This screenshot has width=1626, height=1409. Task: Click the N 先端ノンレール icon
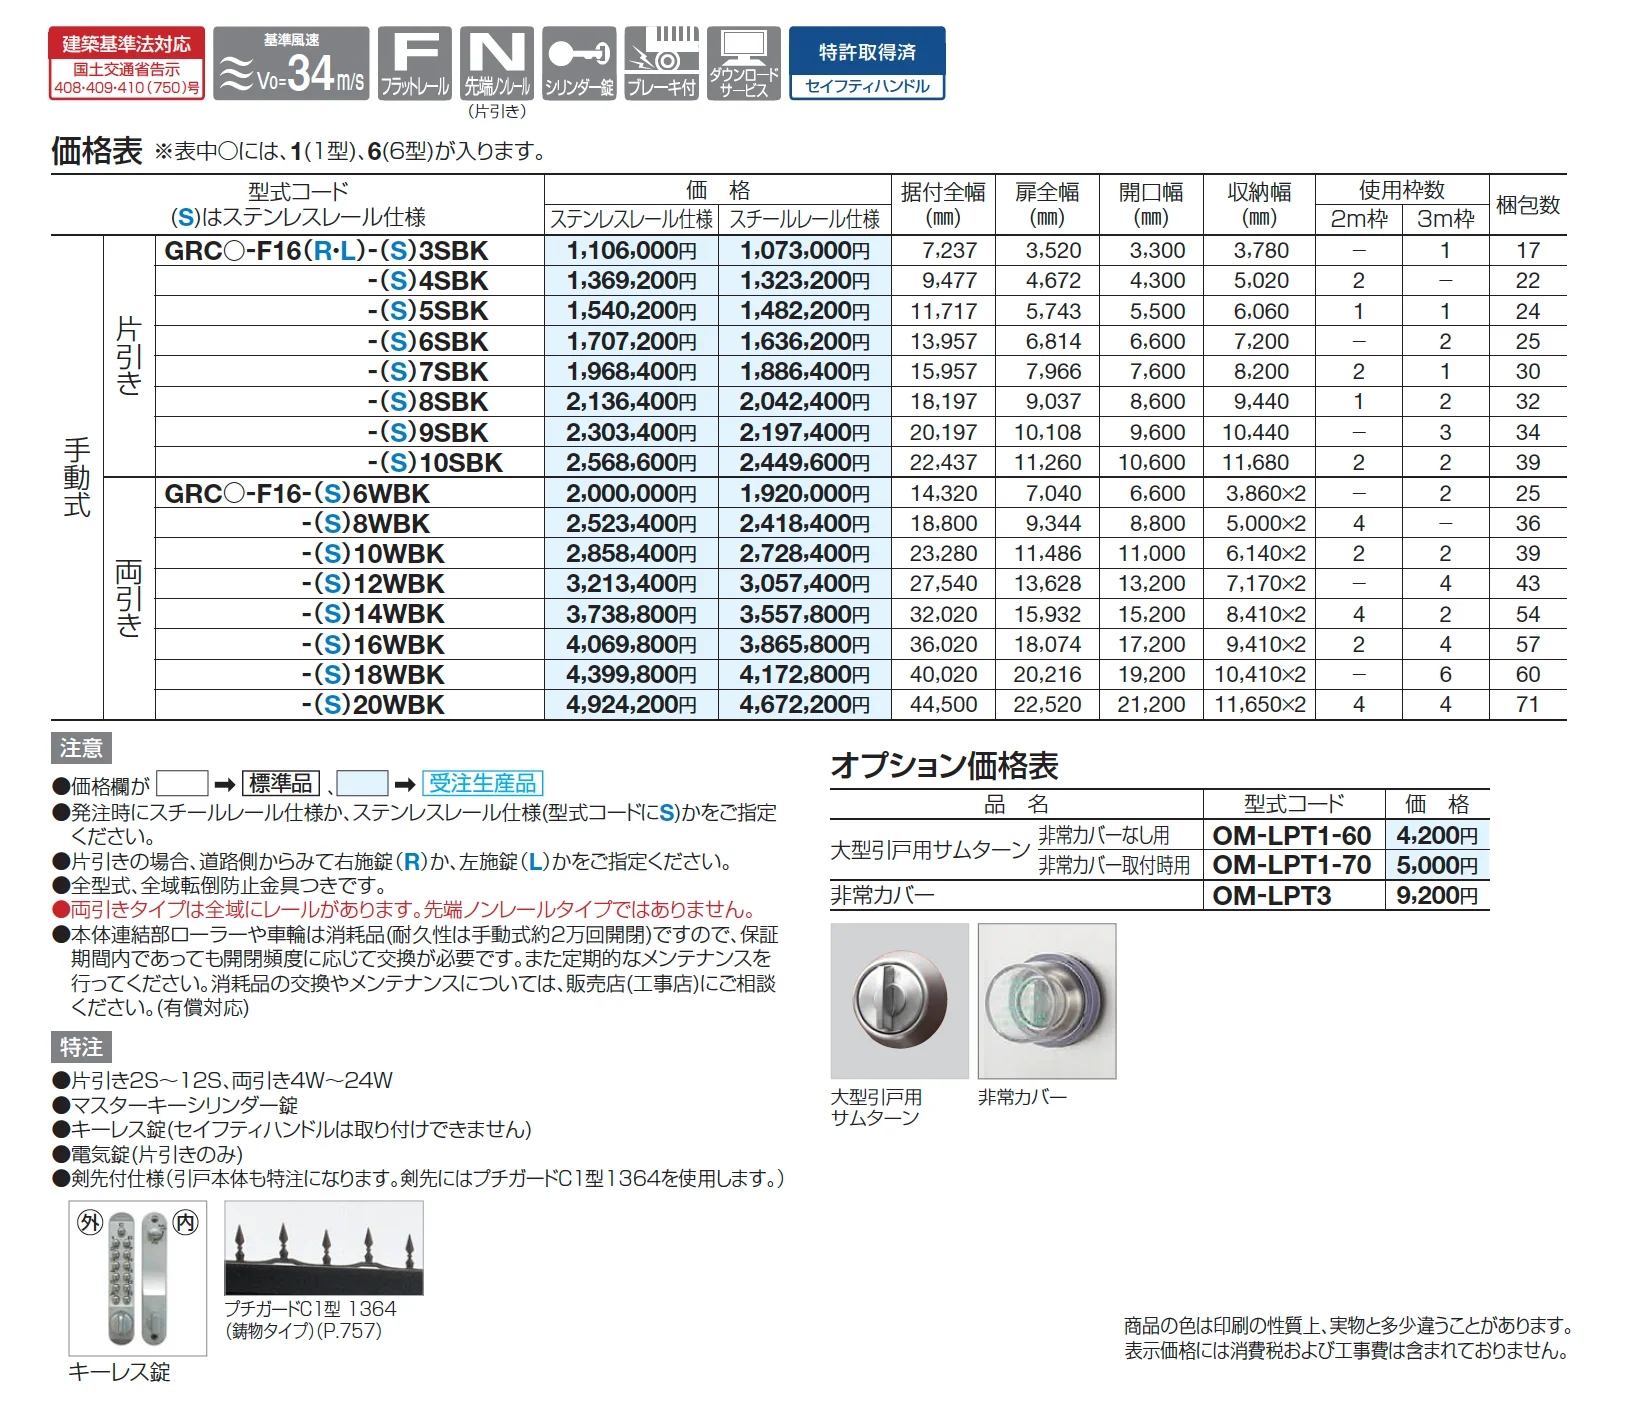coord(497,63)
